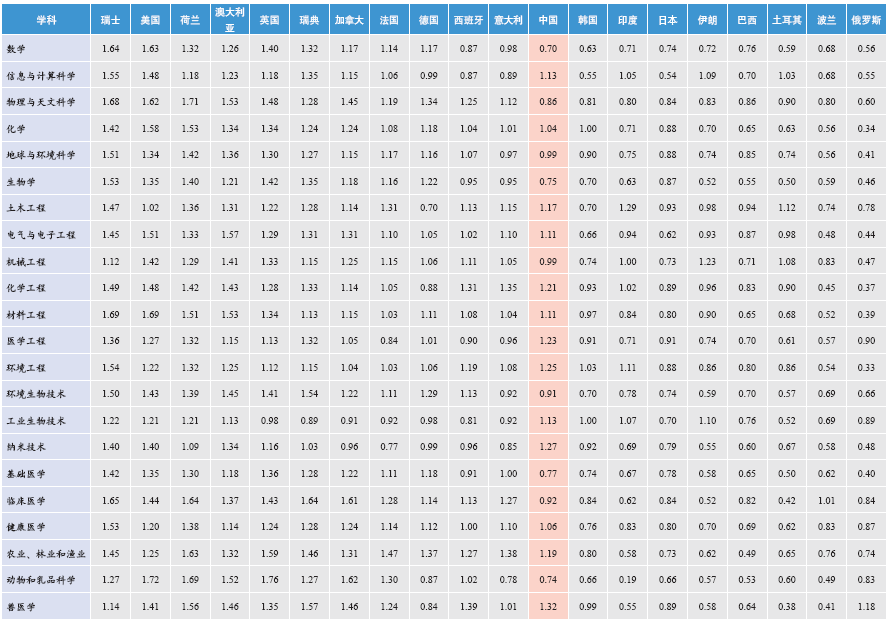Select the 地球与环境科学 row label
The image size is (890, 624).
coord(40,155)
